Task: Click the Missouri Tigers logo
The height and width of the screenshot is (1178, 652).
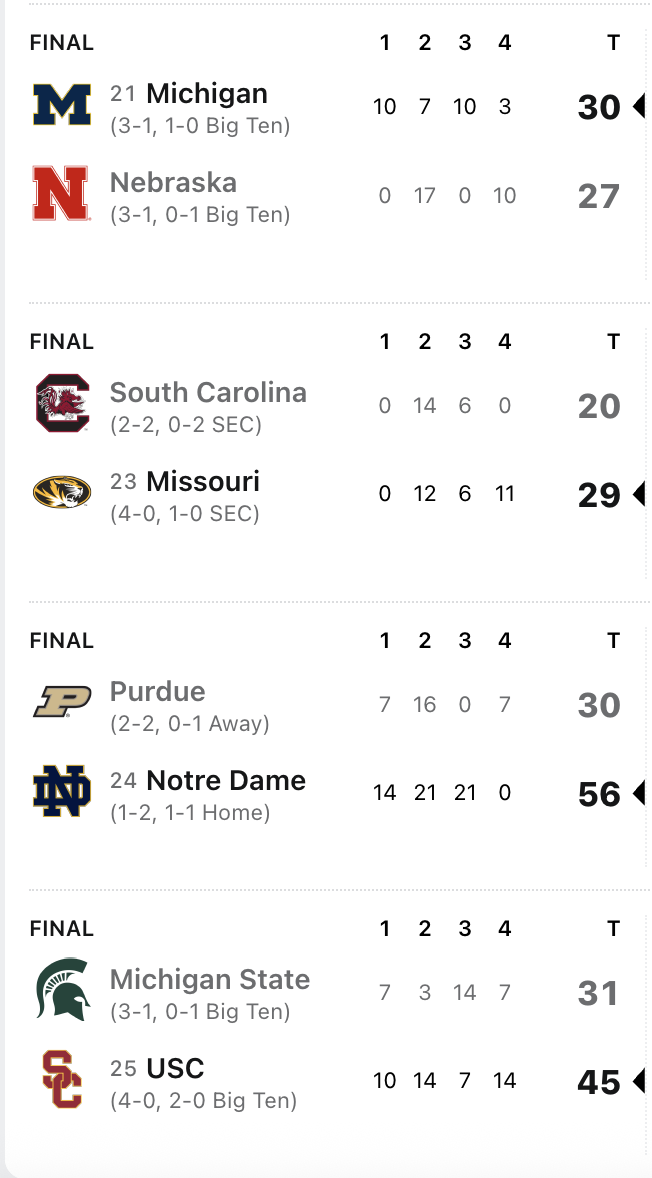Action: click(x=62, y=492)
